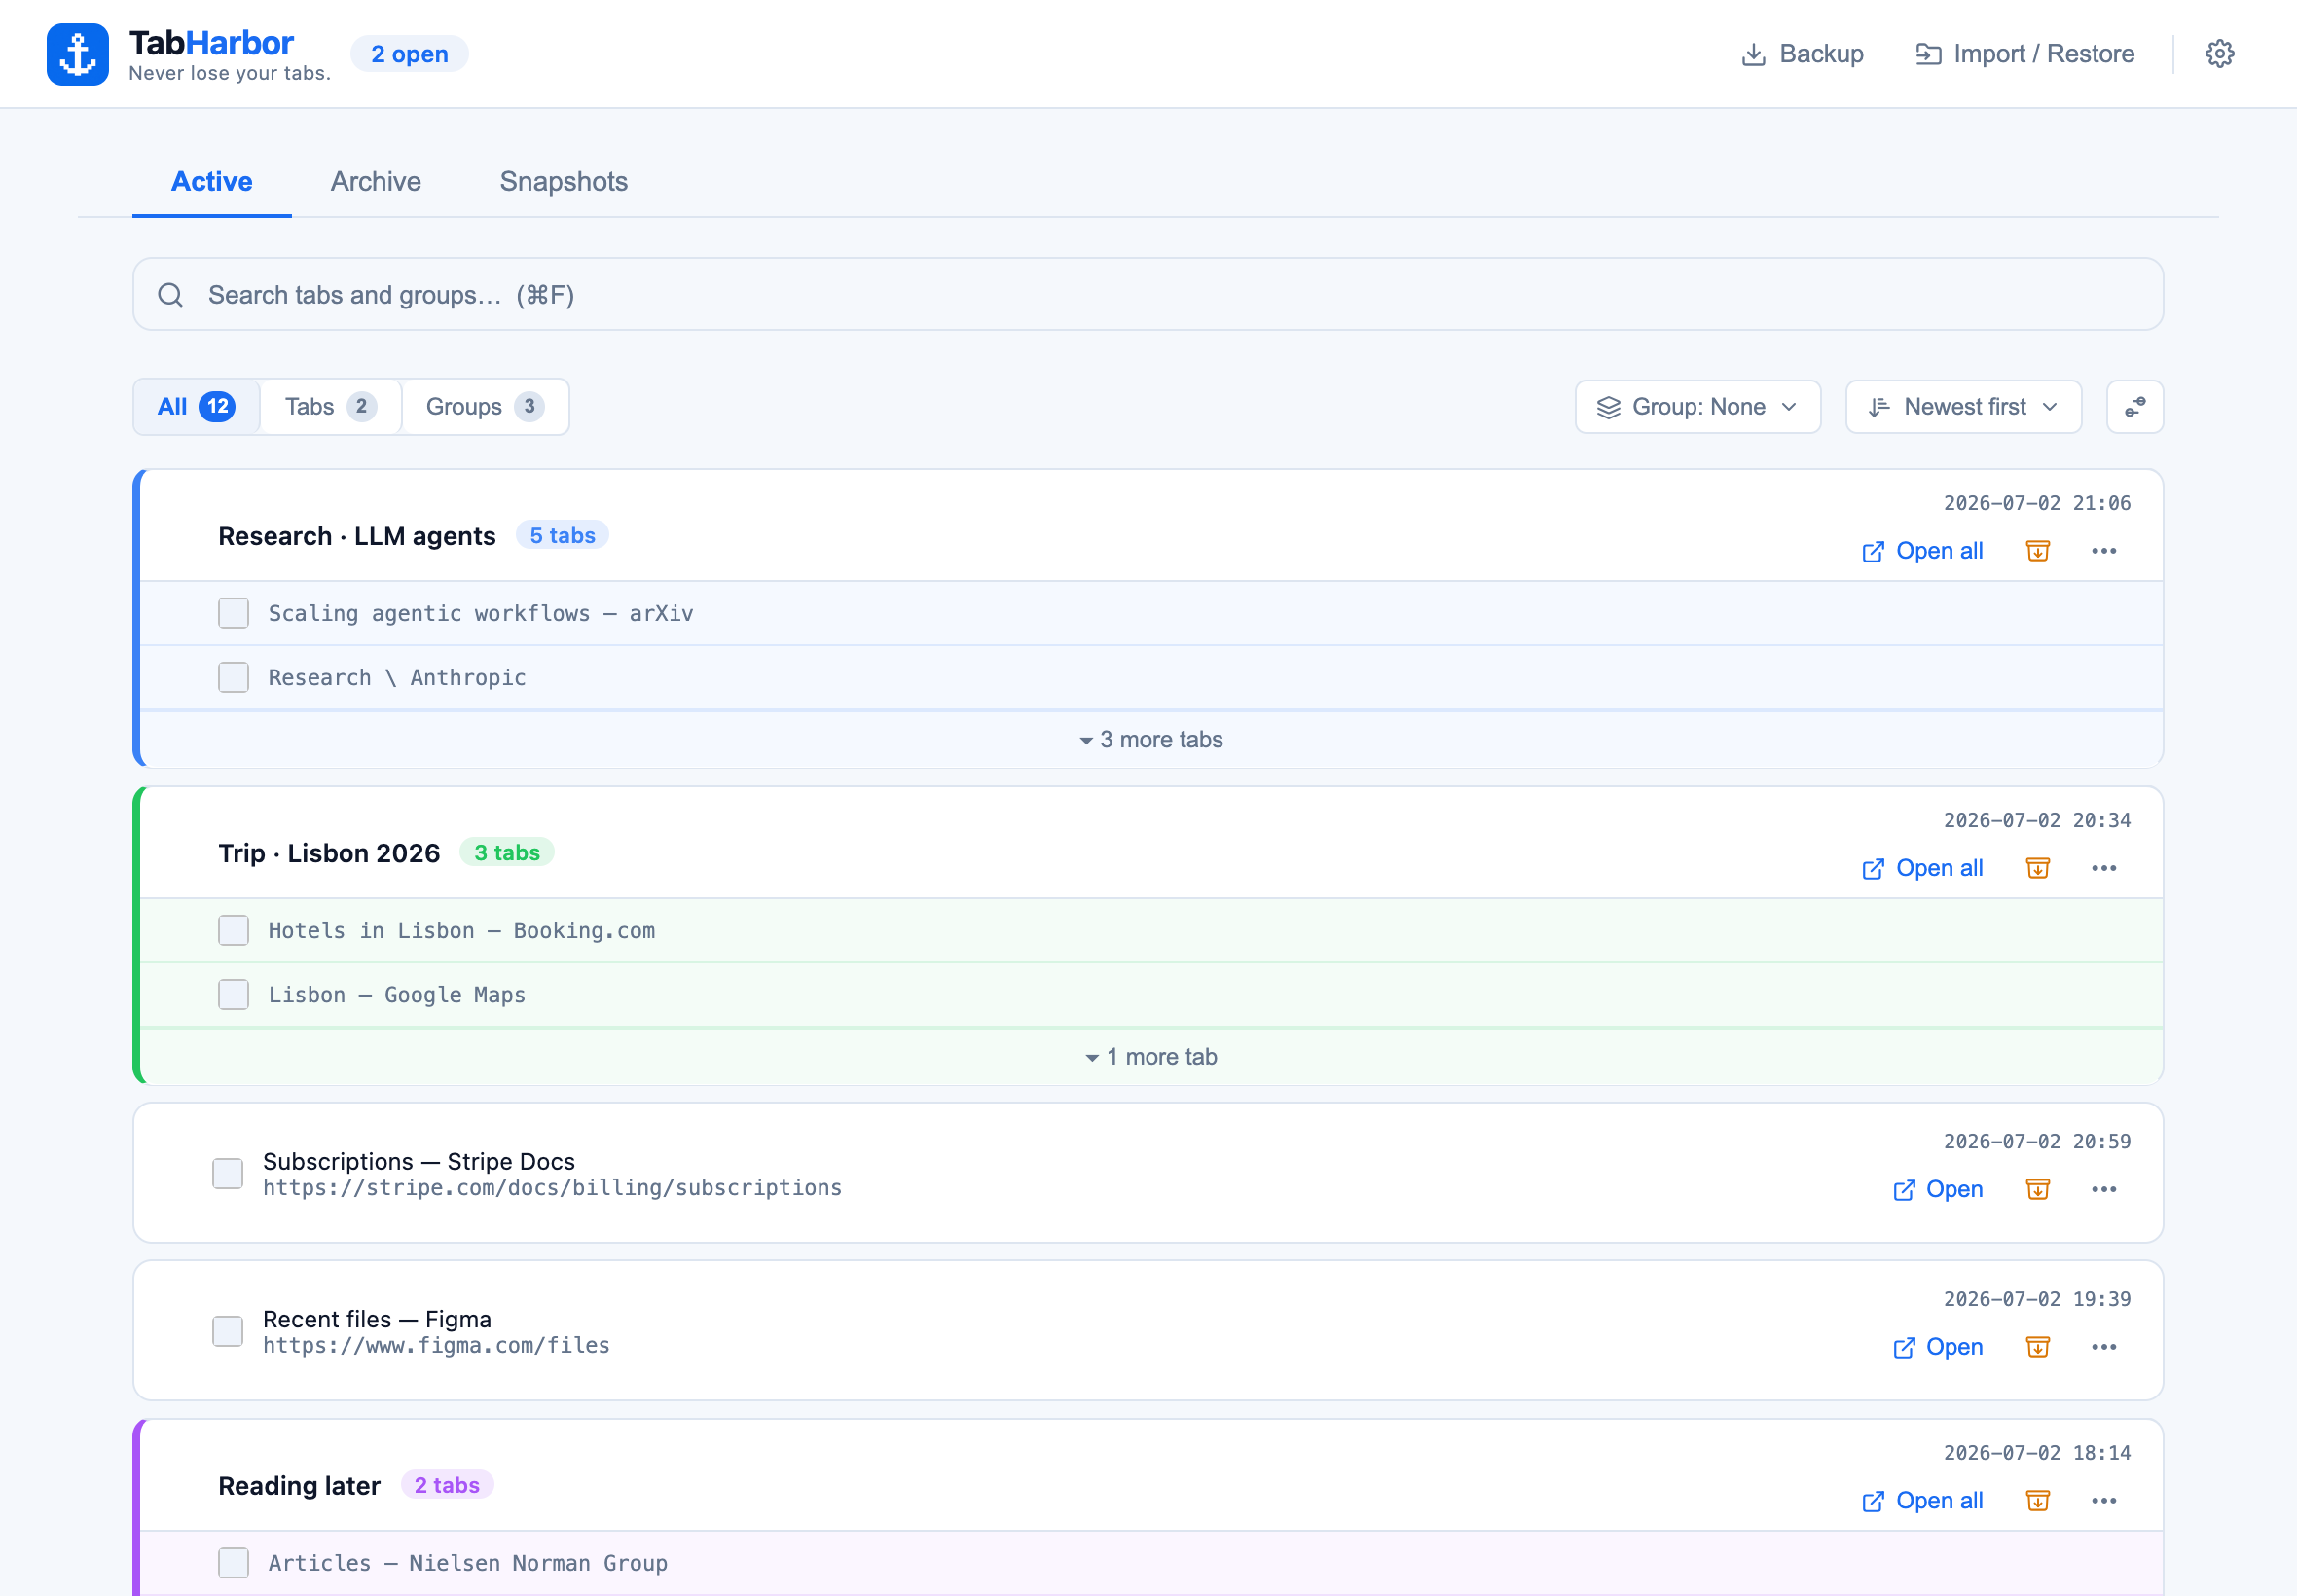Open the Stripe Docs tab
This screenshot has width=2297, height=1596.
pyautogui.click(x=1938, y=1189)
